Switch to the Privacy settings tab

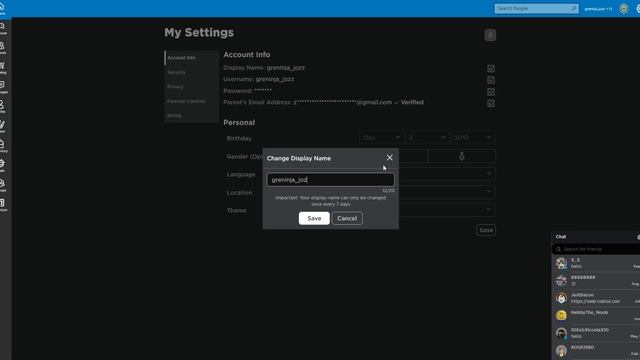tap(191, 87)
